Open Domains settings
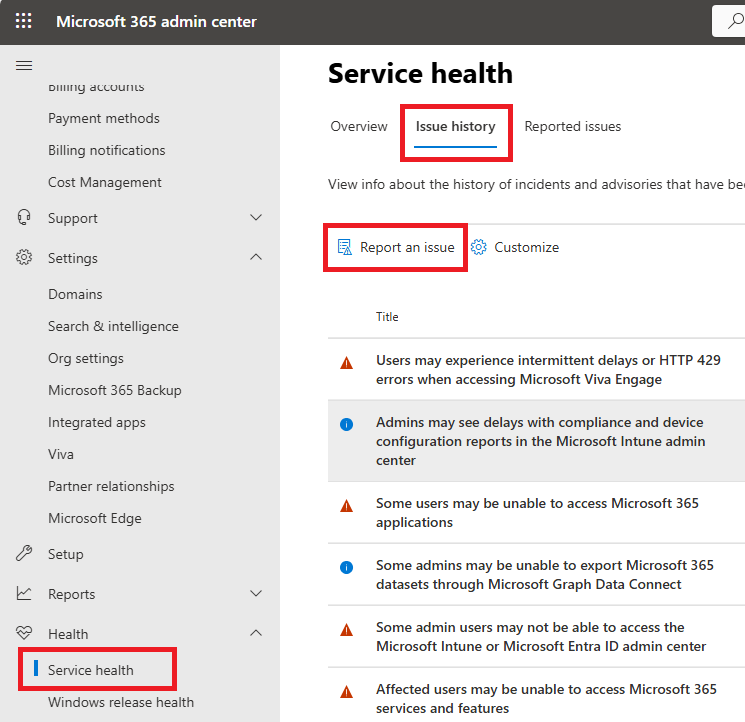745x722 pixels. [75, 294]
